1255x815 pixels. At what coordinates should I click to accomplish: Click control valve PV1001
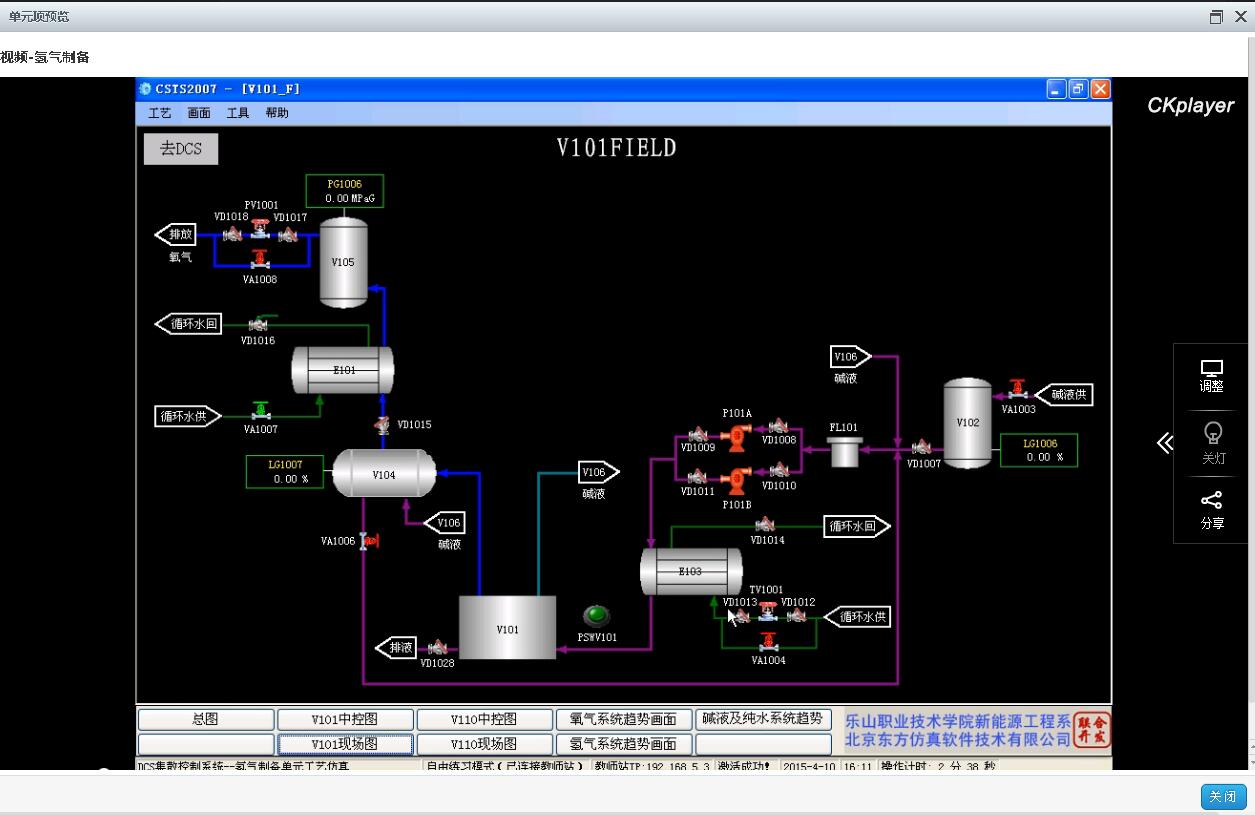coord(260,229)
